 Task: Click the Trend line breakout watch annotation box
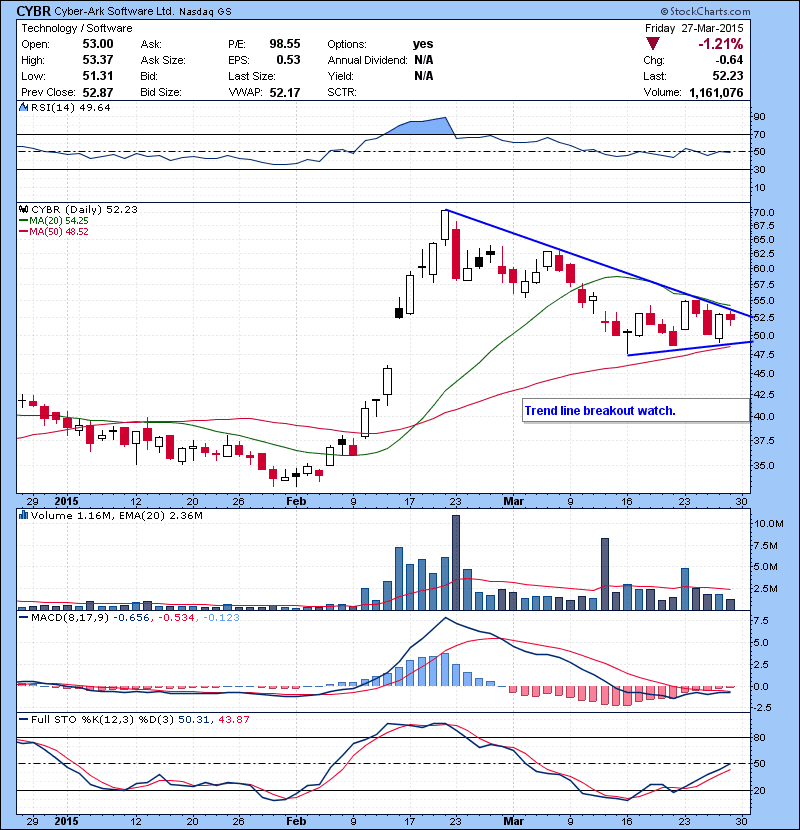(636, 410)
